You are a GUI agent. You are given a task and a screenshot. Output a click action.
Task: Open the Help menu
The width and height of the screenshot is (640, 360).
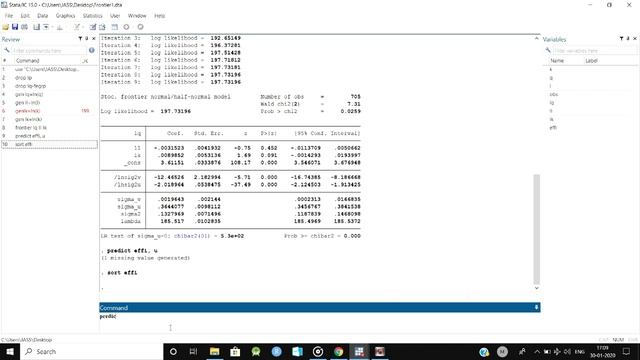(159, 16)
